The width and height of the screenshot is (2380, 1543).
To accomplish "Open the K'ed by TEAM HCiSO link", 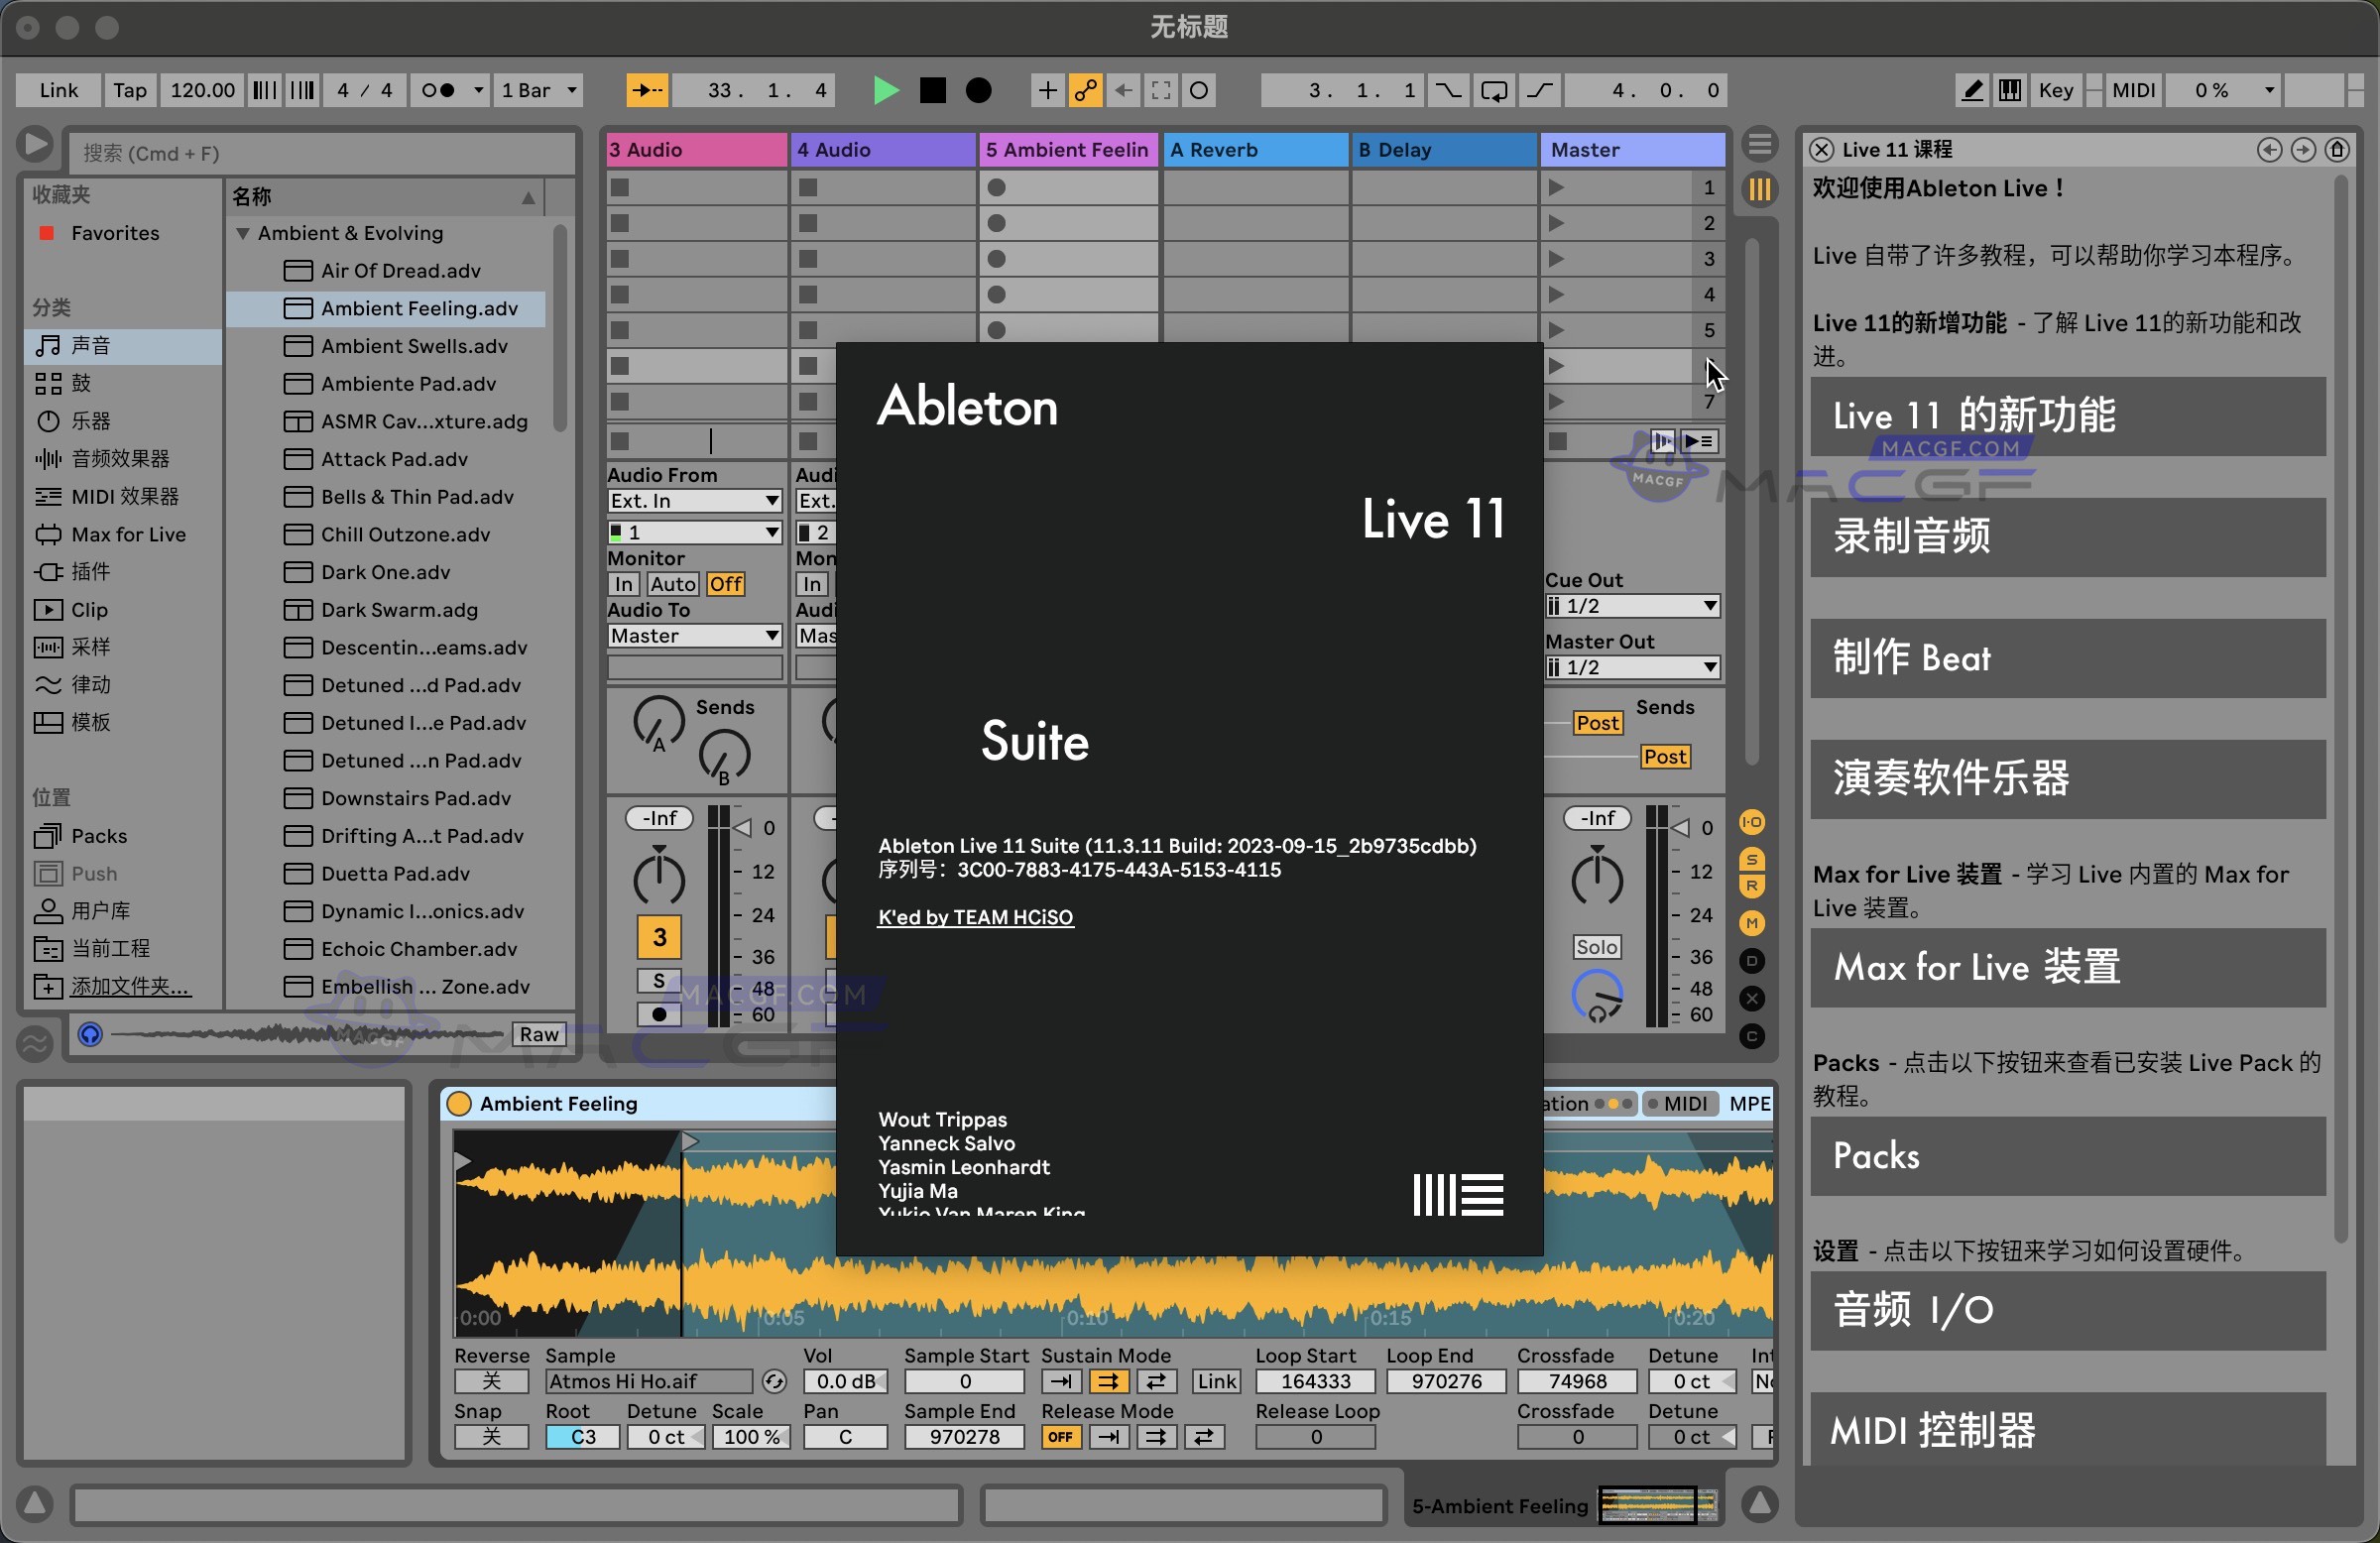I will pos(975,916).
